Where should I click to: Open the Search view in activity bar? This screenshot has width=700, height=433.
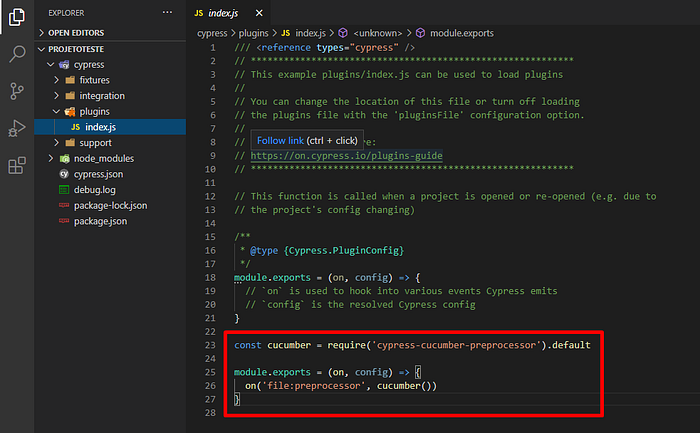click(17, 54)
